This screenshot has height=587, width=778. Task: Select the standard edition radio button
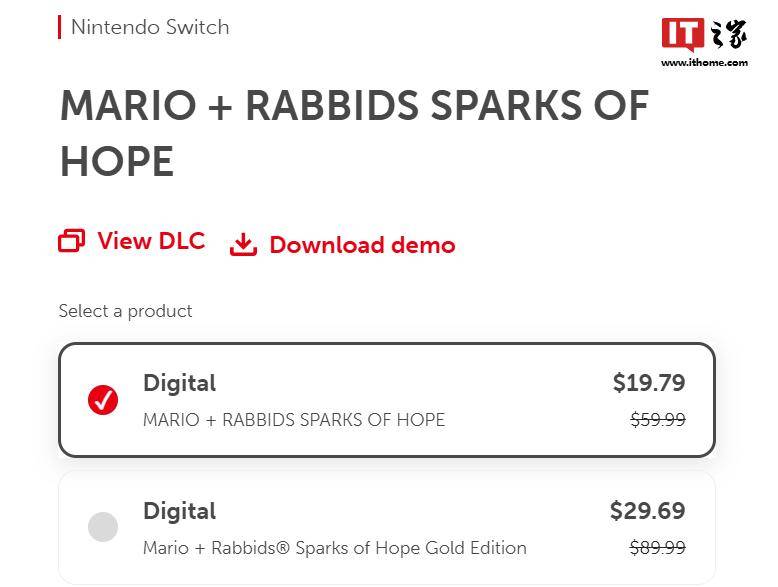coord(103,399)
